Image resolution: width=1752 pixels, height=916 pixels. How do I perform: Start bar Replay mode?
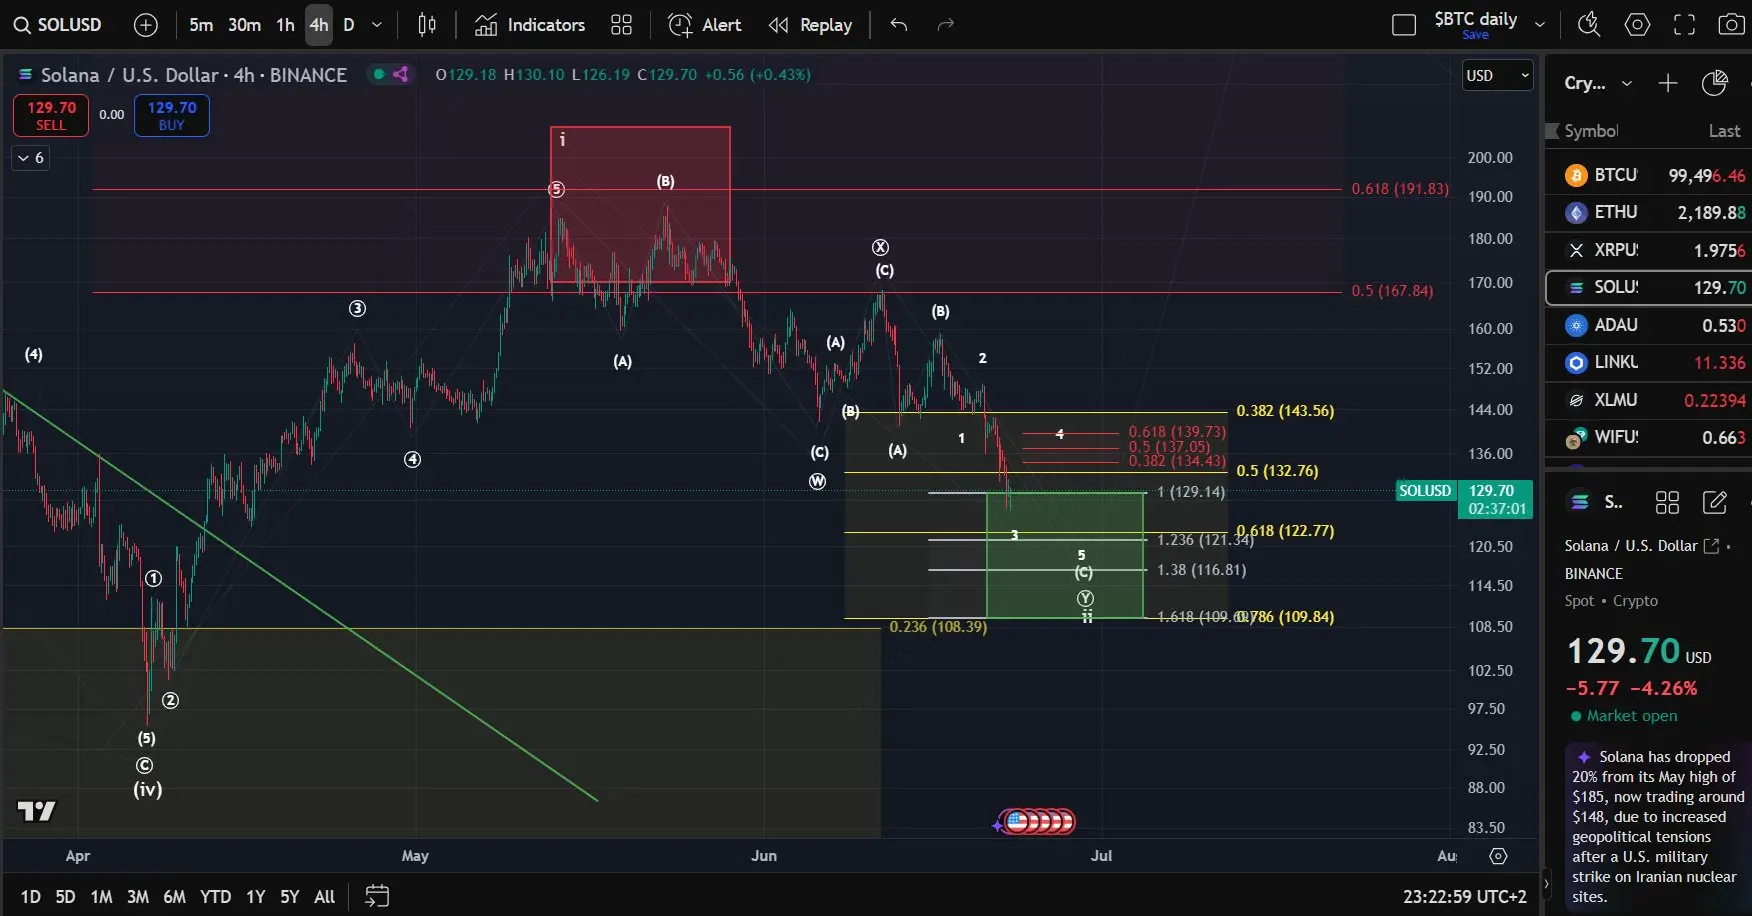[811, 25]
